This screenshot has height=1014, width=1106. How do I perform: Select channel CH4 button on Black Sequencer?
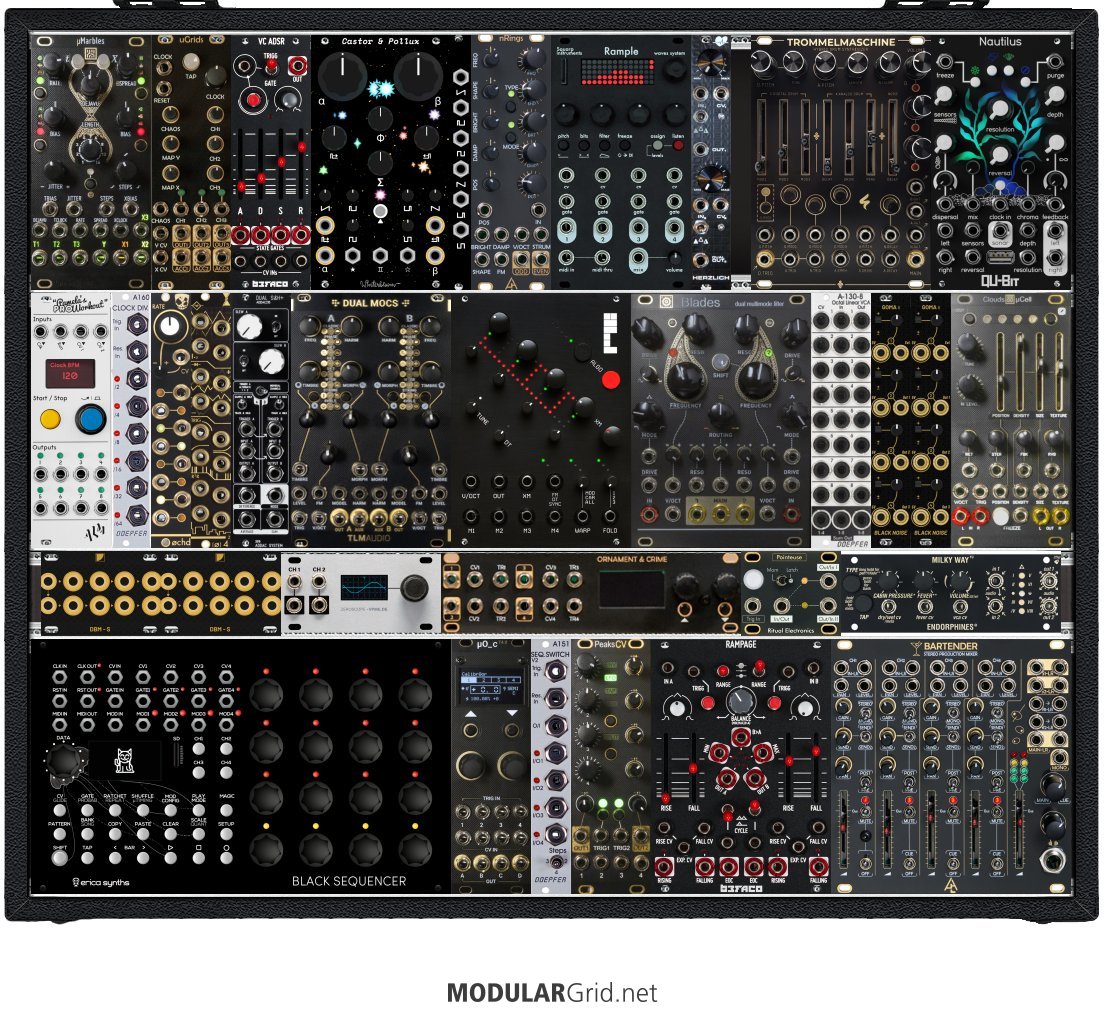[226, 772]
